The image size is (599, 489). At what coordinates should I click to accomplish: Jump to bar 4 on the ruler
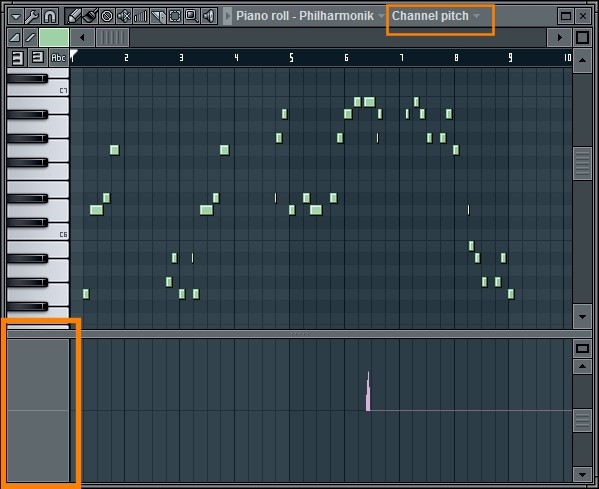(x=236, y=58)
